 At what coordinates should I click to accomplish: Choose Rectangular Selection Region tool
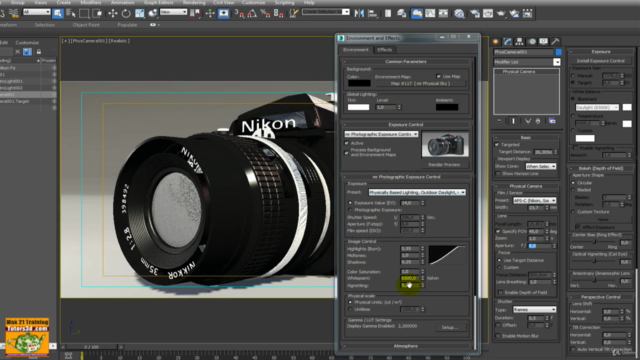point(84,13)
